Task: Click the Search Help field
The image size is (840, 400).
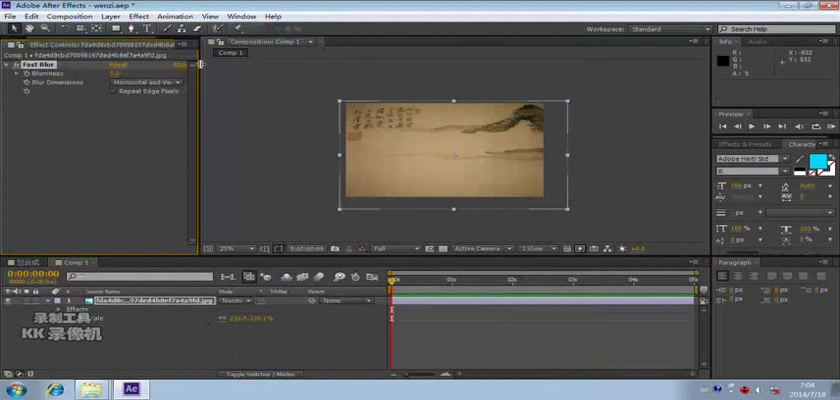Action: click(776, 29)
